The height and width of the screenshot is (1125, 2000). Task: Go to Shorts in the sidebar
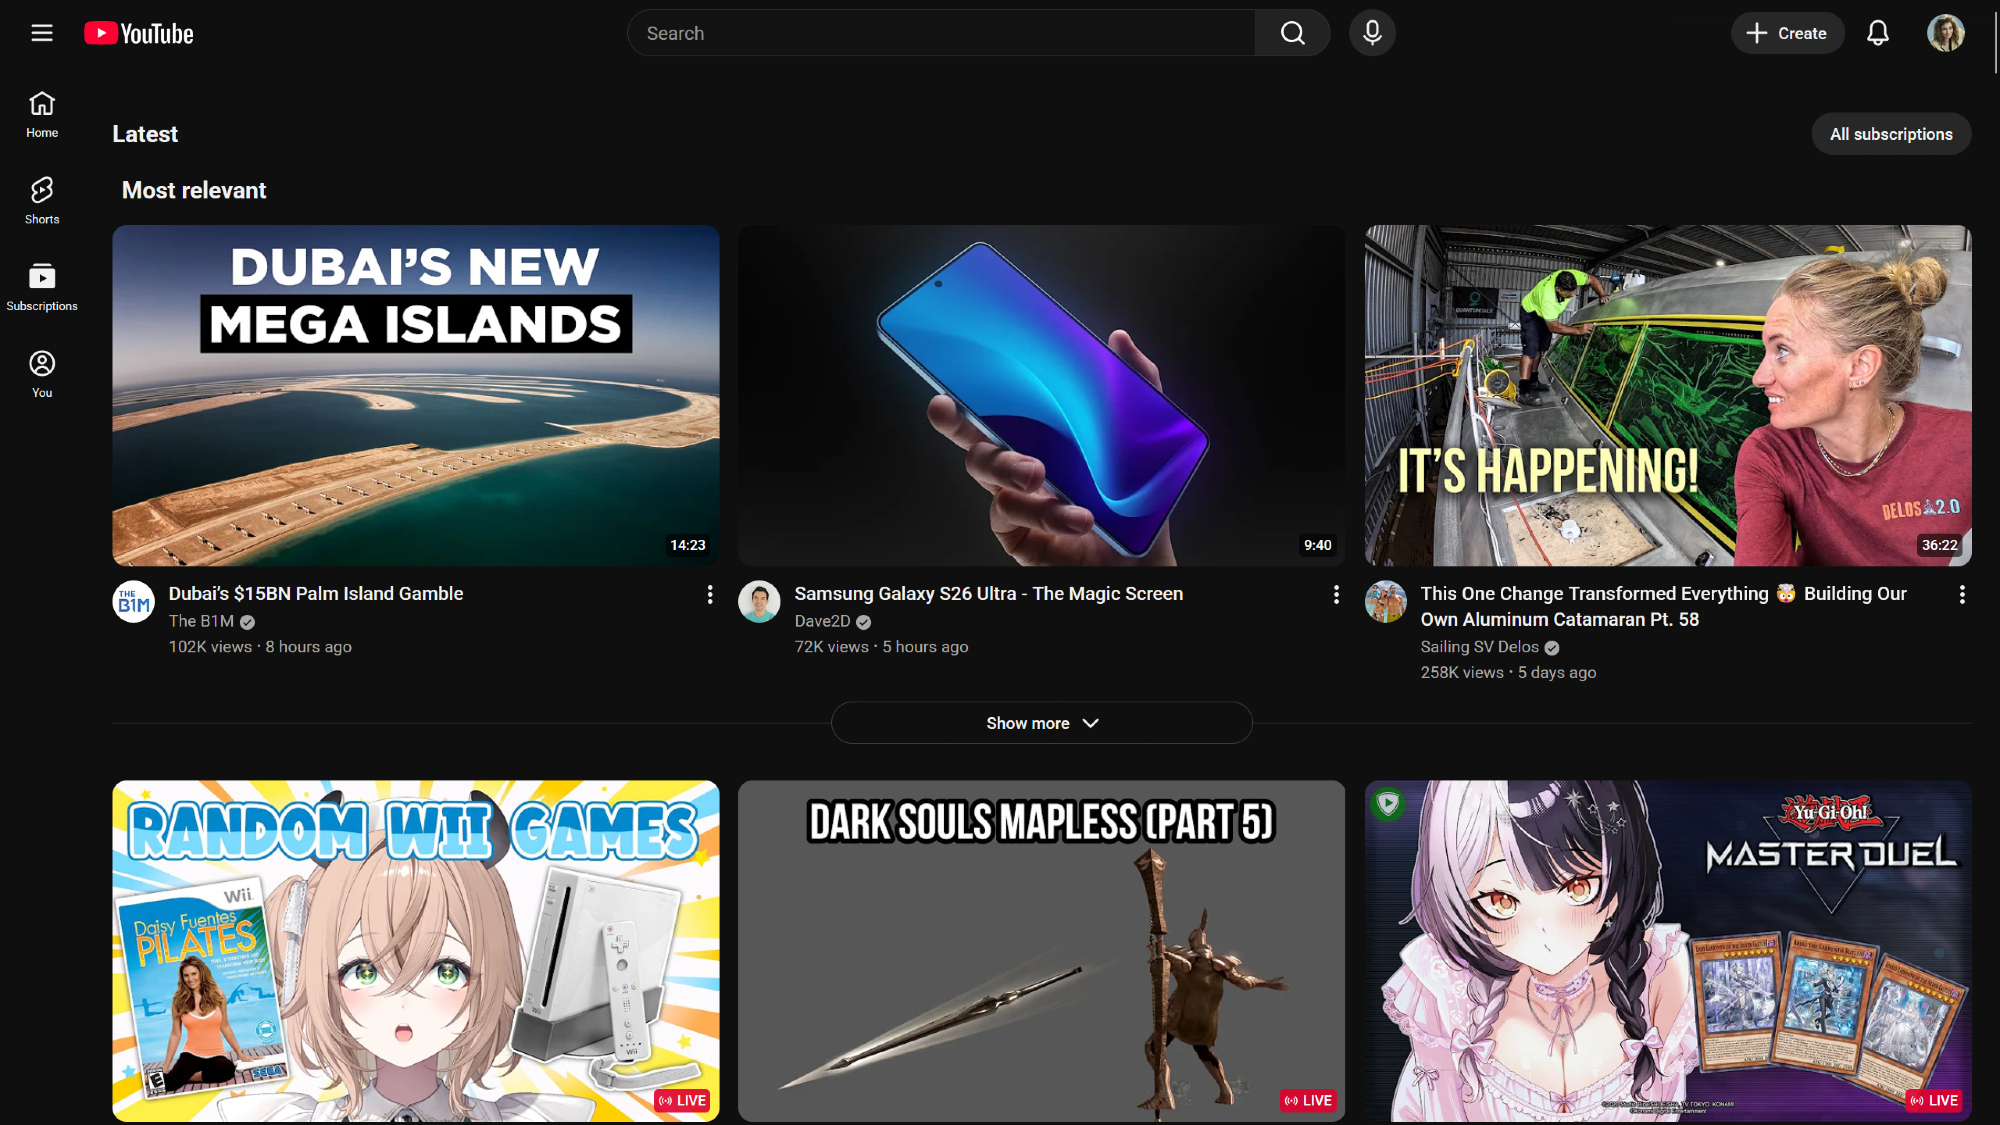42,200
